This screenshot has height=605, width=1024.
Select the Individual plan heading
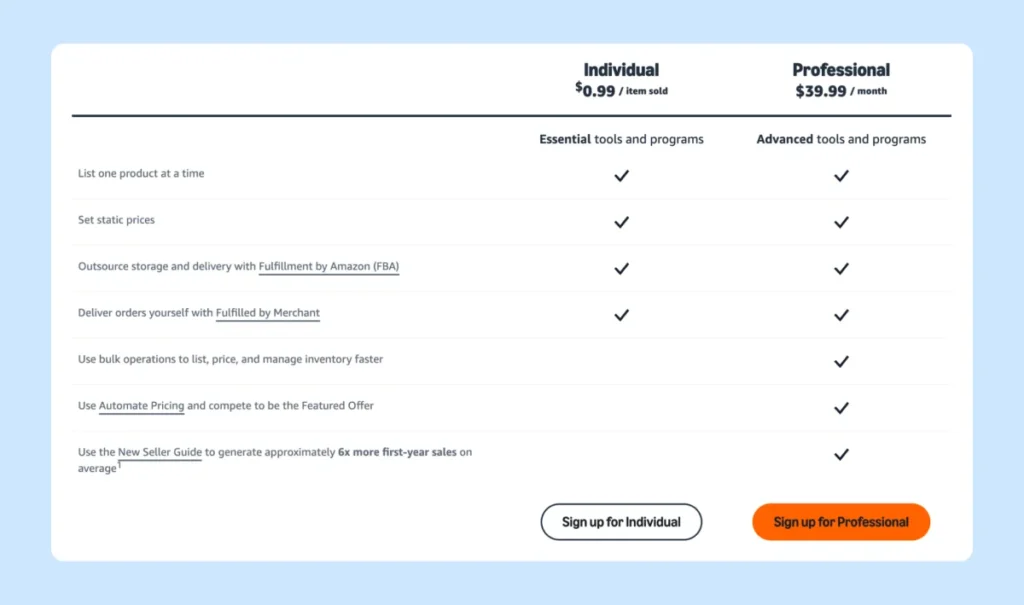point(621,70)
